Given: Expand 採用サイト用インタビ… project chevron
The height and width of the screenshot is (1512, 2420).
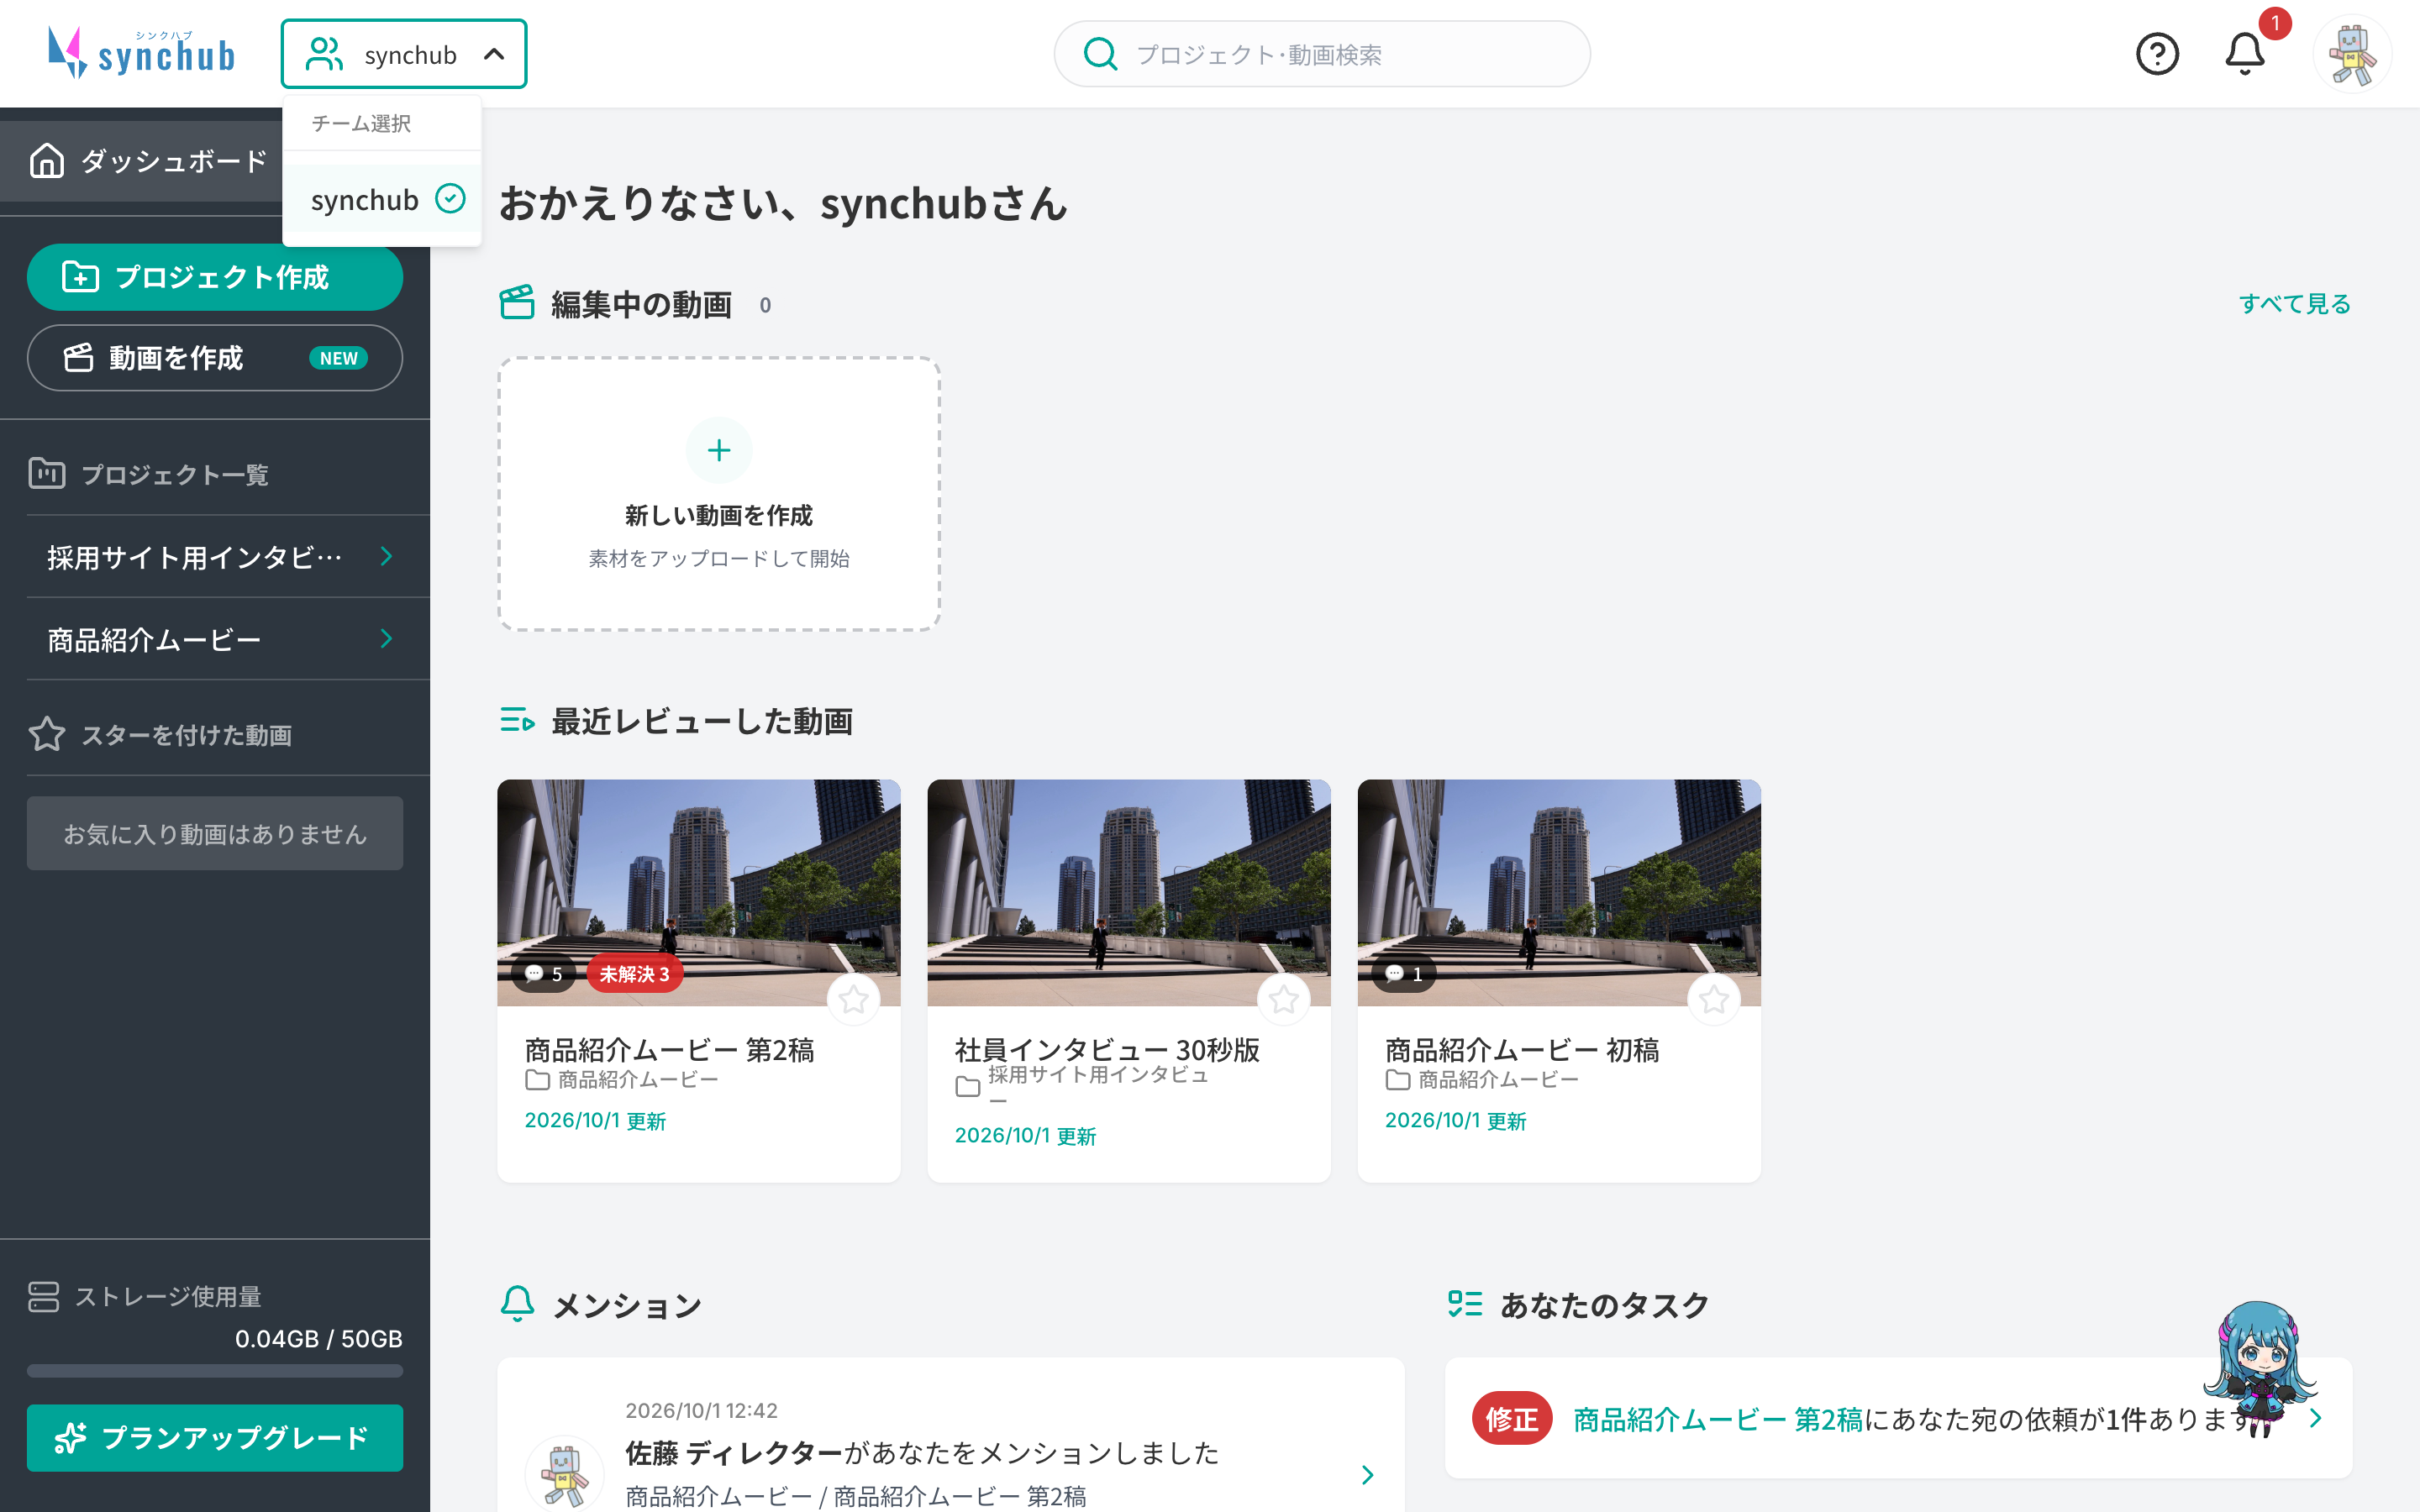Looking at the screenshot, I should pos(387,556).
